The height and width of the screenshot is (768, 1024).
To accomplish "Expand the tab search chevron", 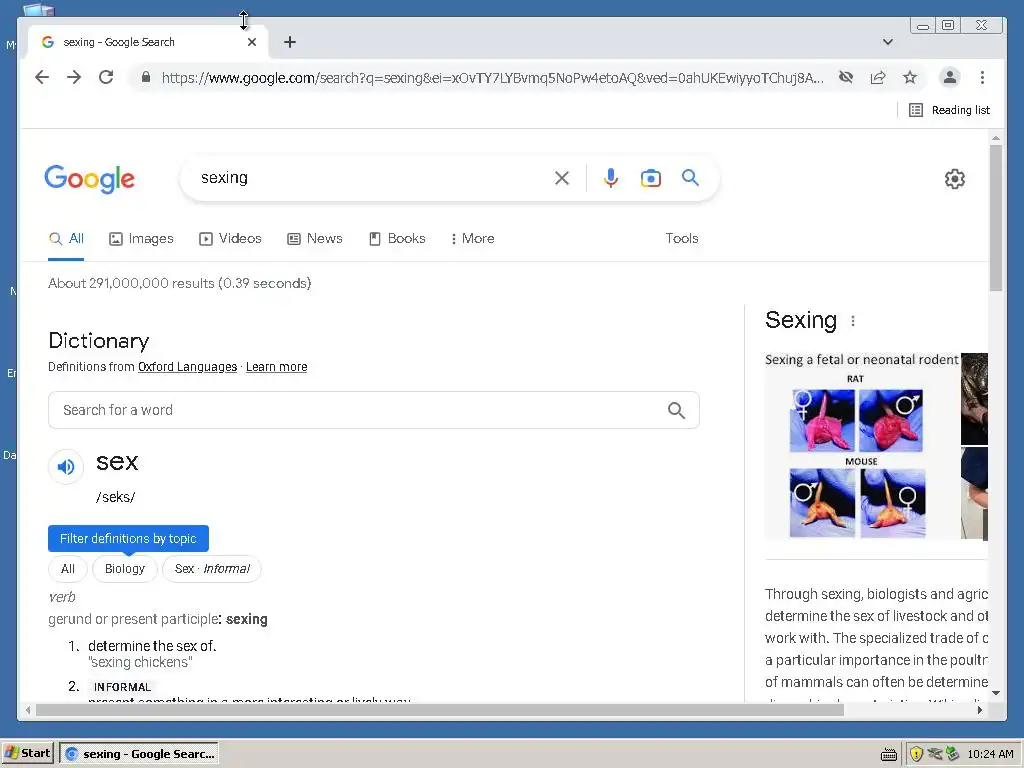I will [888, 42].
